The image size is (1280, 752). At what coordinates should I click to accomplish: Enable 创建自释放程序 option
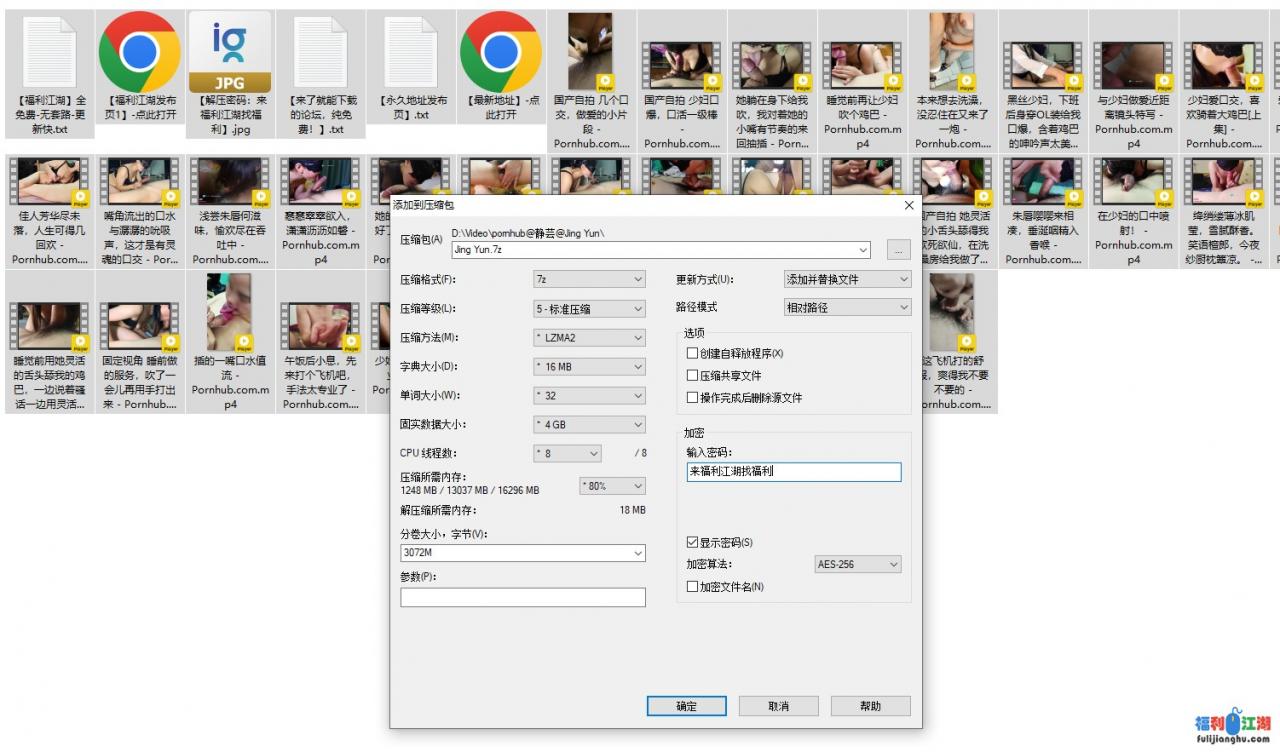pyautogui.click(x=692, y=353)
